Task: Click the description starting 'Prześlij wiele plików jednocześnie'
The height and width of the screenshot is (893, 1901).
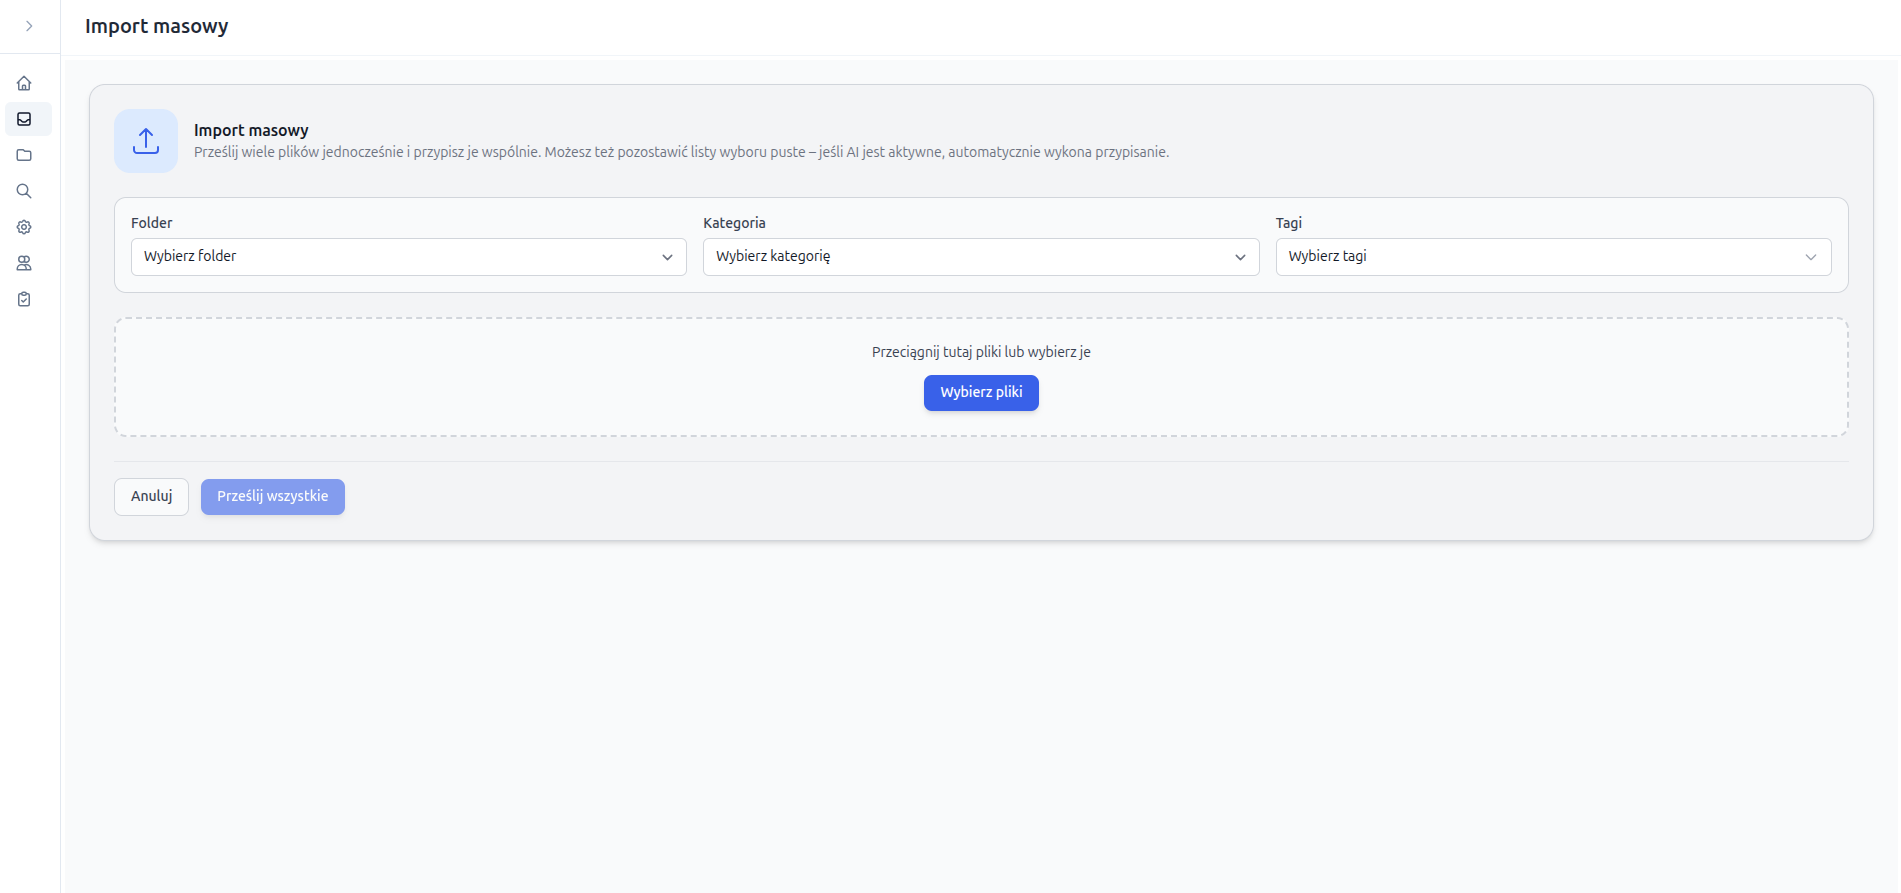Action: tap(681, 152)
